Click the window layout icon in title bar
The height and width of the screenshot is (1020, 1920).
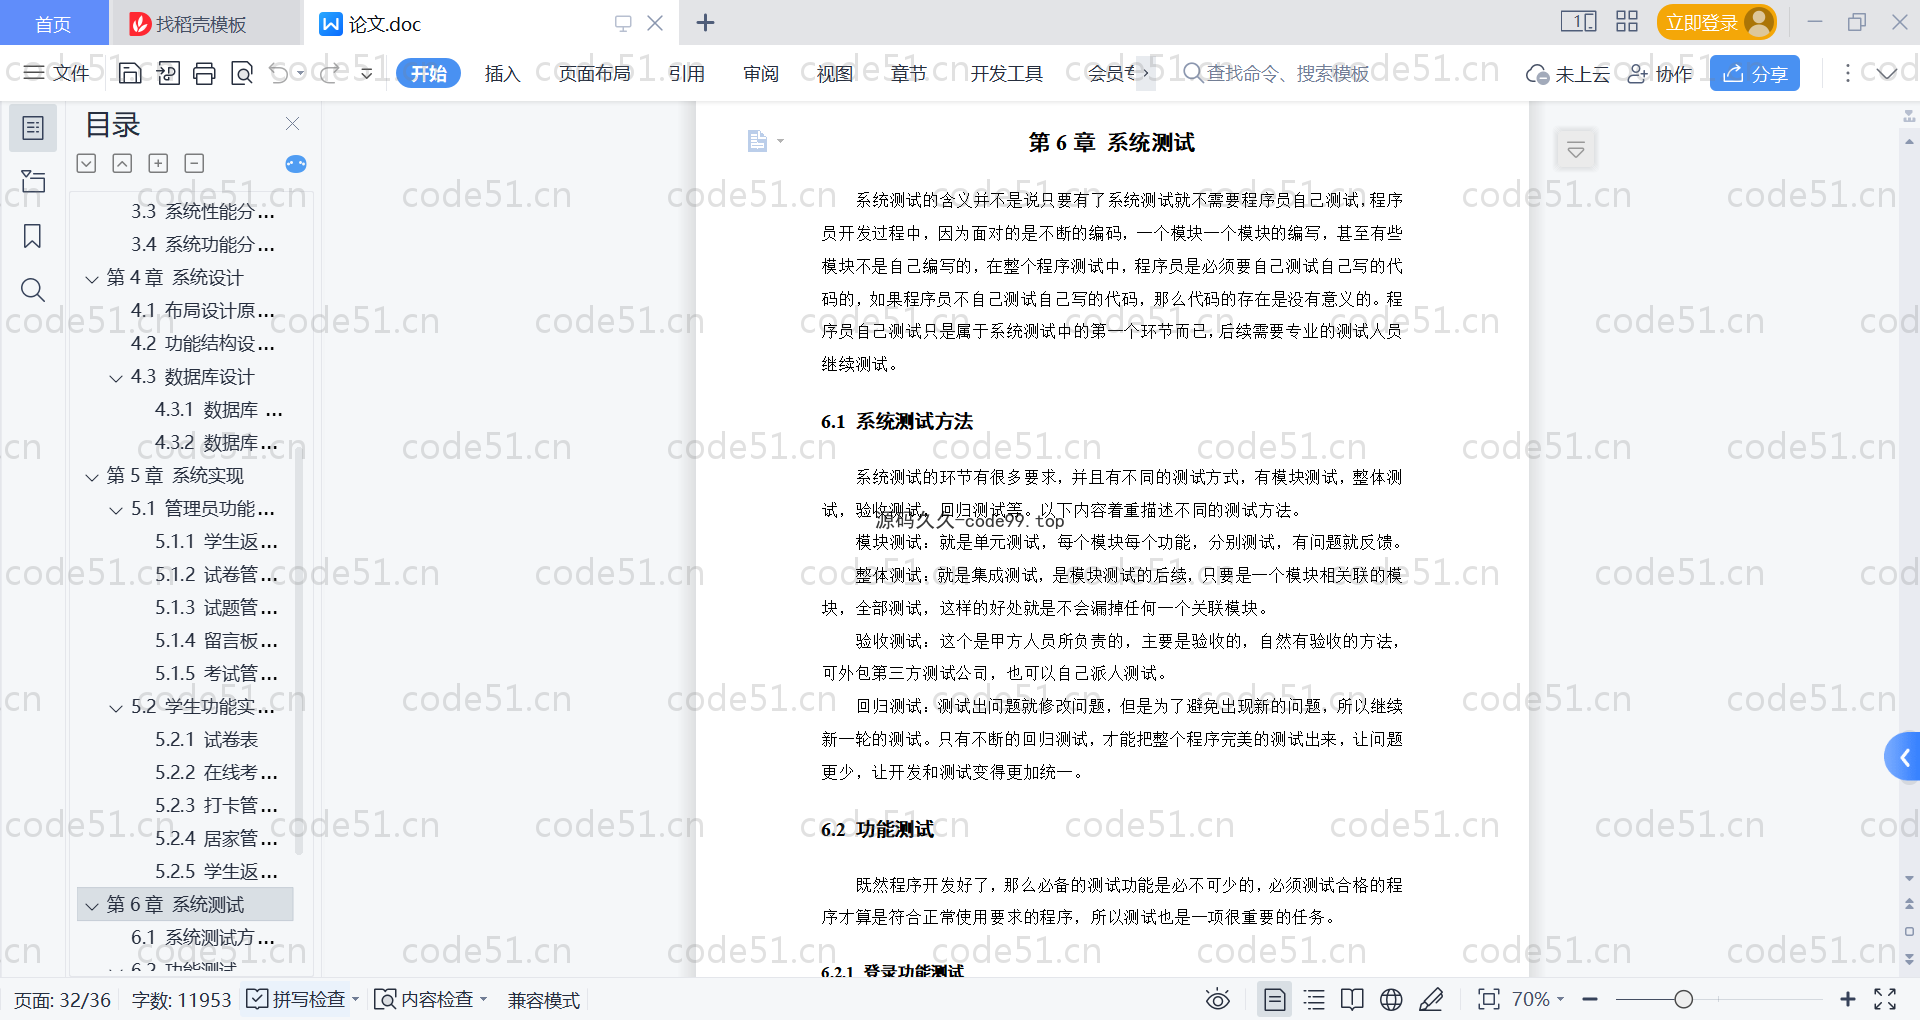pos(1578,22)
